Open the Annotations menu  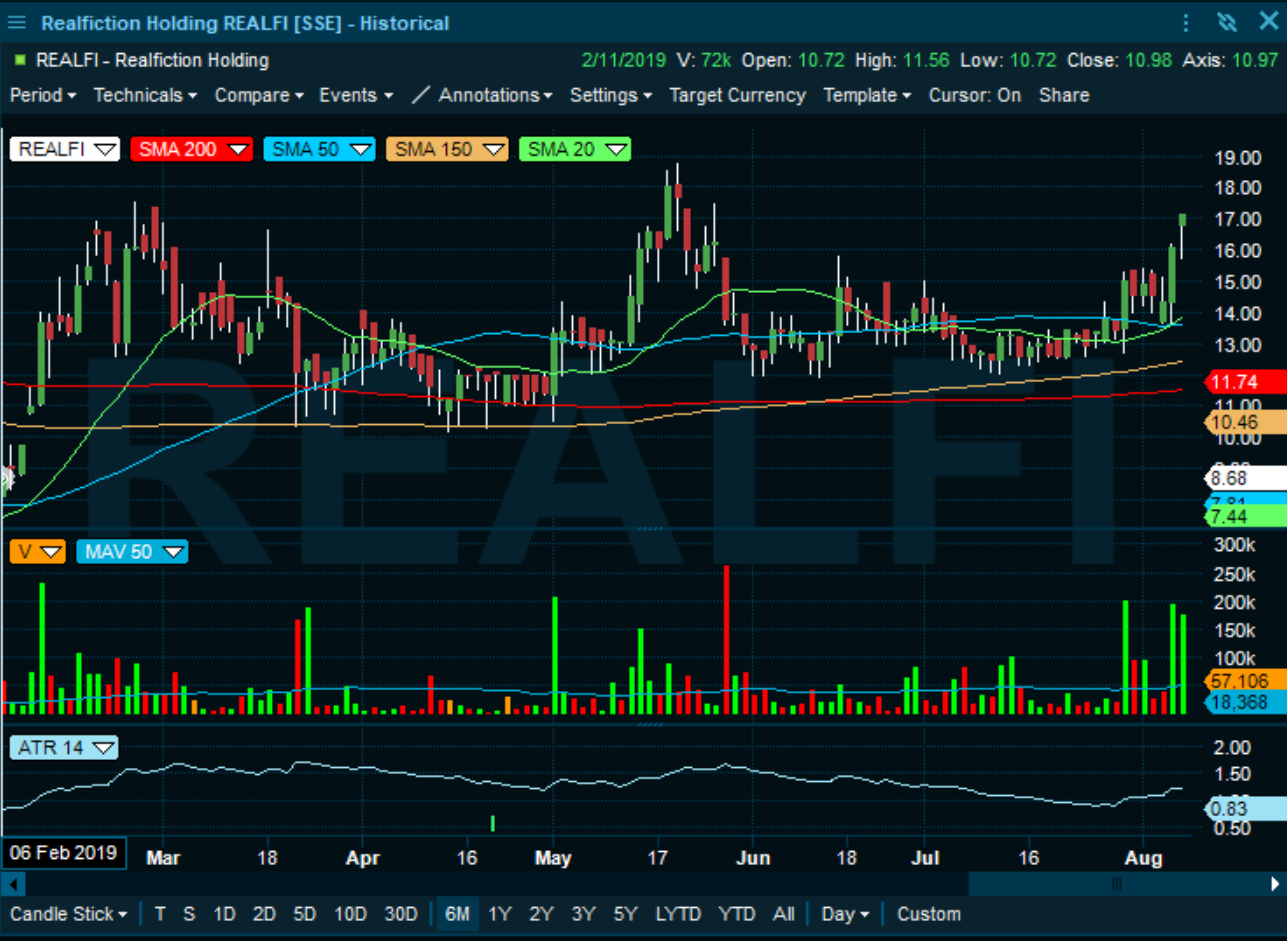(495, 95)
